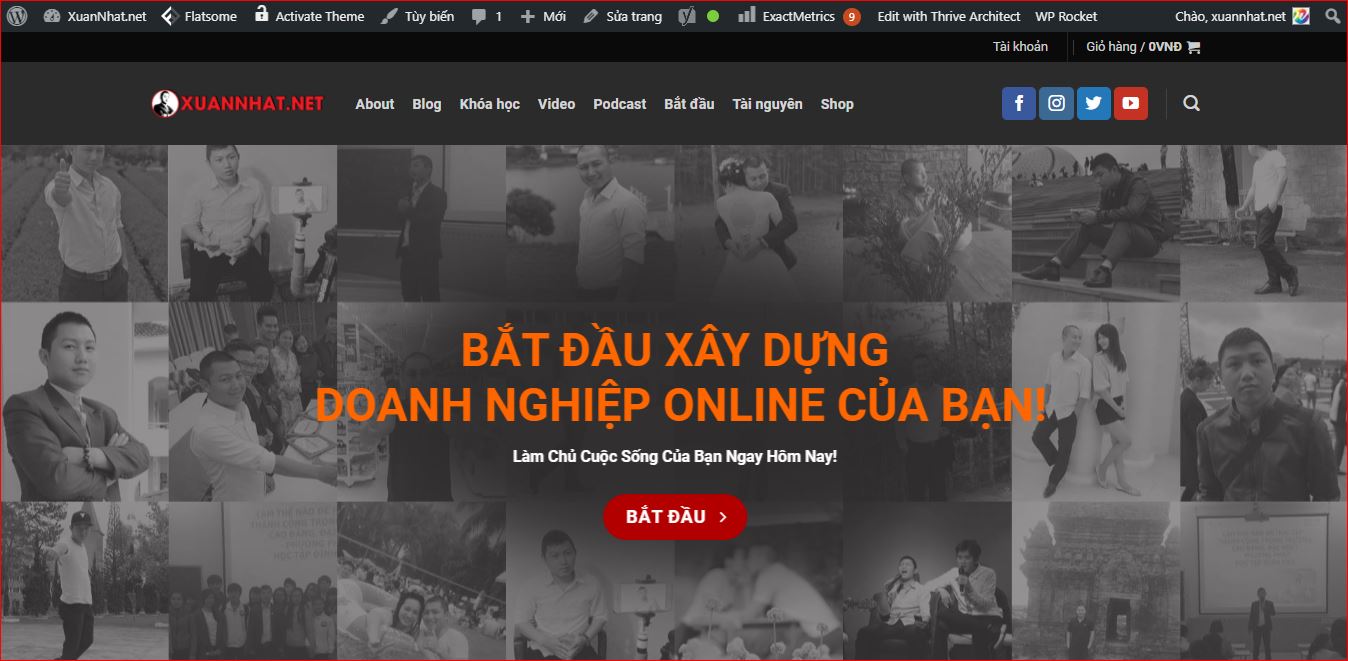
Task: Open the Instagram social icon
Action: point(1056,103)
